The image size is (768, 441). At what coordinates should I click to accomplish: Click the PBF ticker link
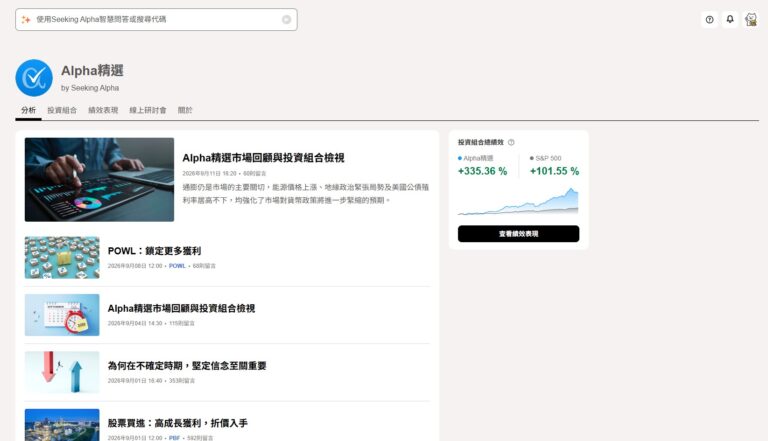pyautogui.click(x=174, y=438)
